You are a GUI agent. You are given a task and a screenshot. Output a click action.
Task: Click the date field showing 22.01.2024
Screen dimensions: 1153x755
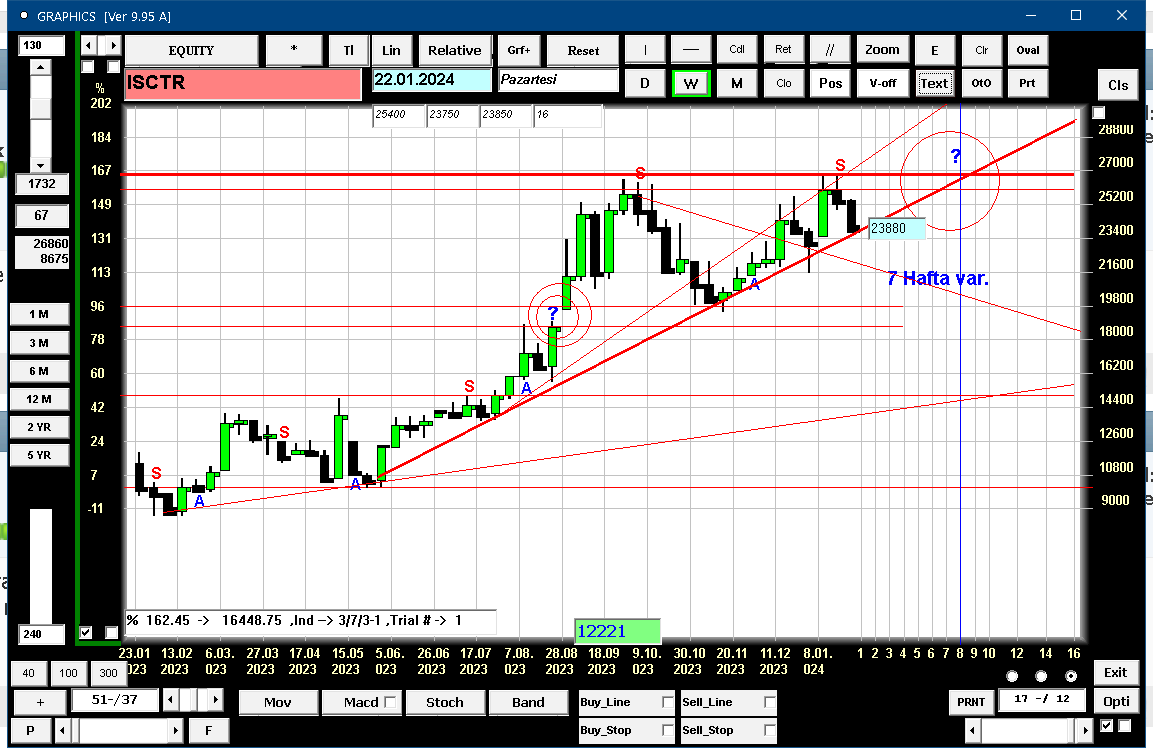pos(431,80)
